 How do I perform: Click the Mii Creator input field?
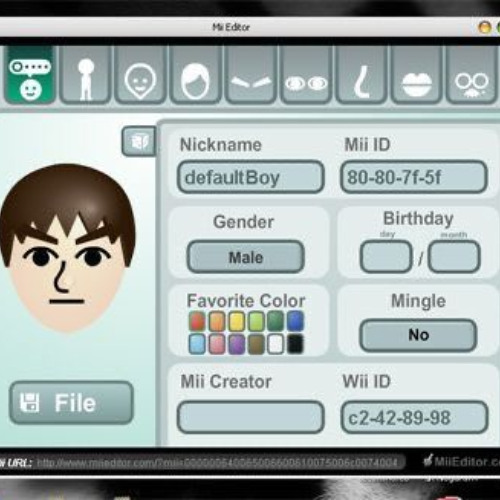click(x=251, y=417)
